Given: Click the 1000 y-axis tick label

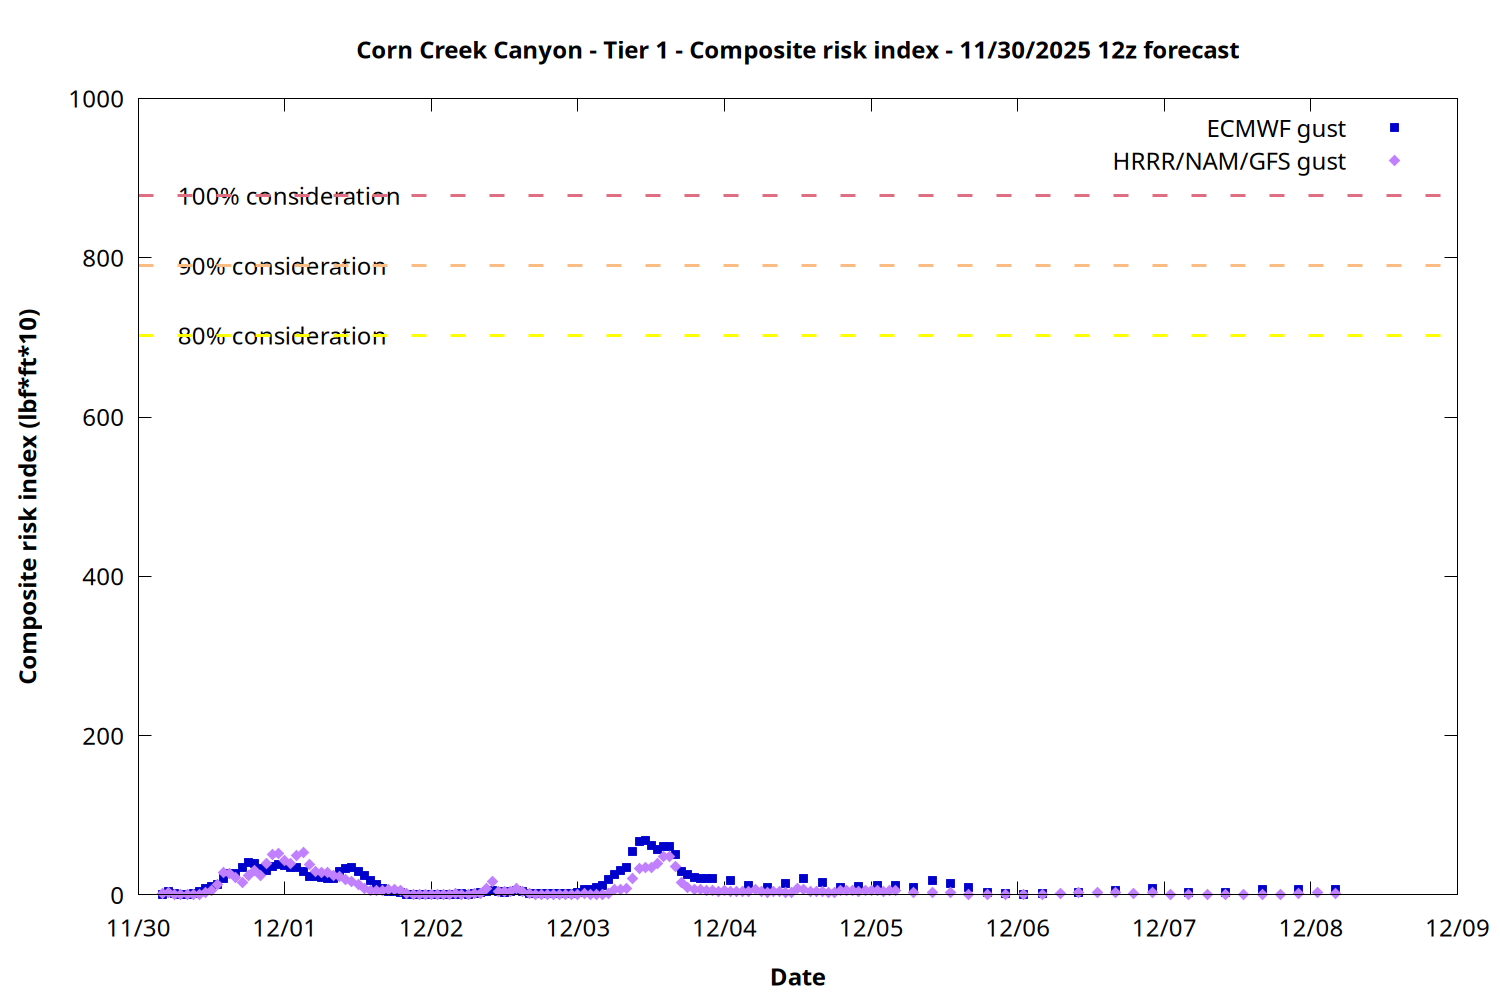Looking at the screenshot, I should tap(96, 99).
